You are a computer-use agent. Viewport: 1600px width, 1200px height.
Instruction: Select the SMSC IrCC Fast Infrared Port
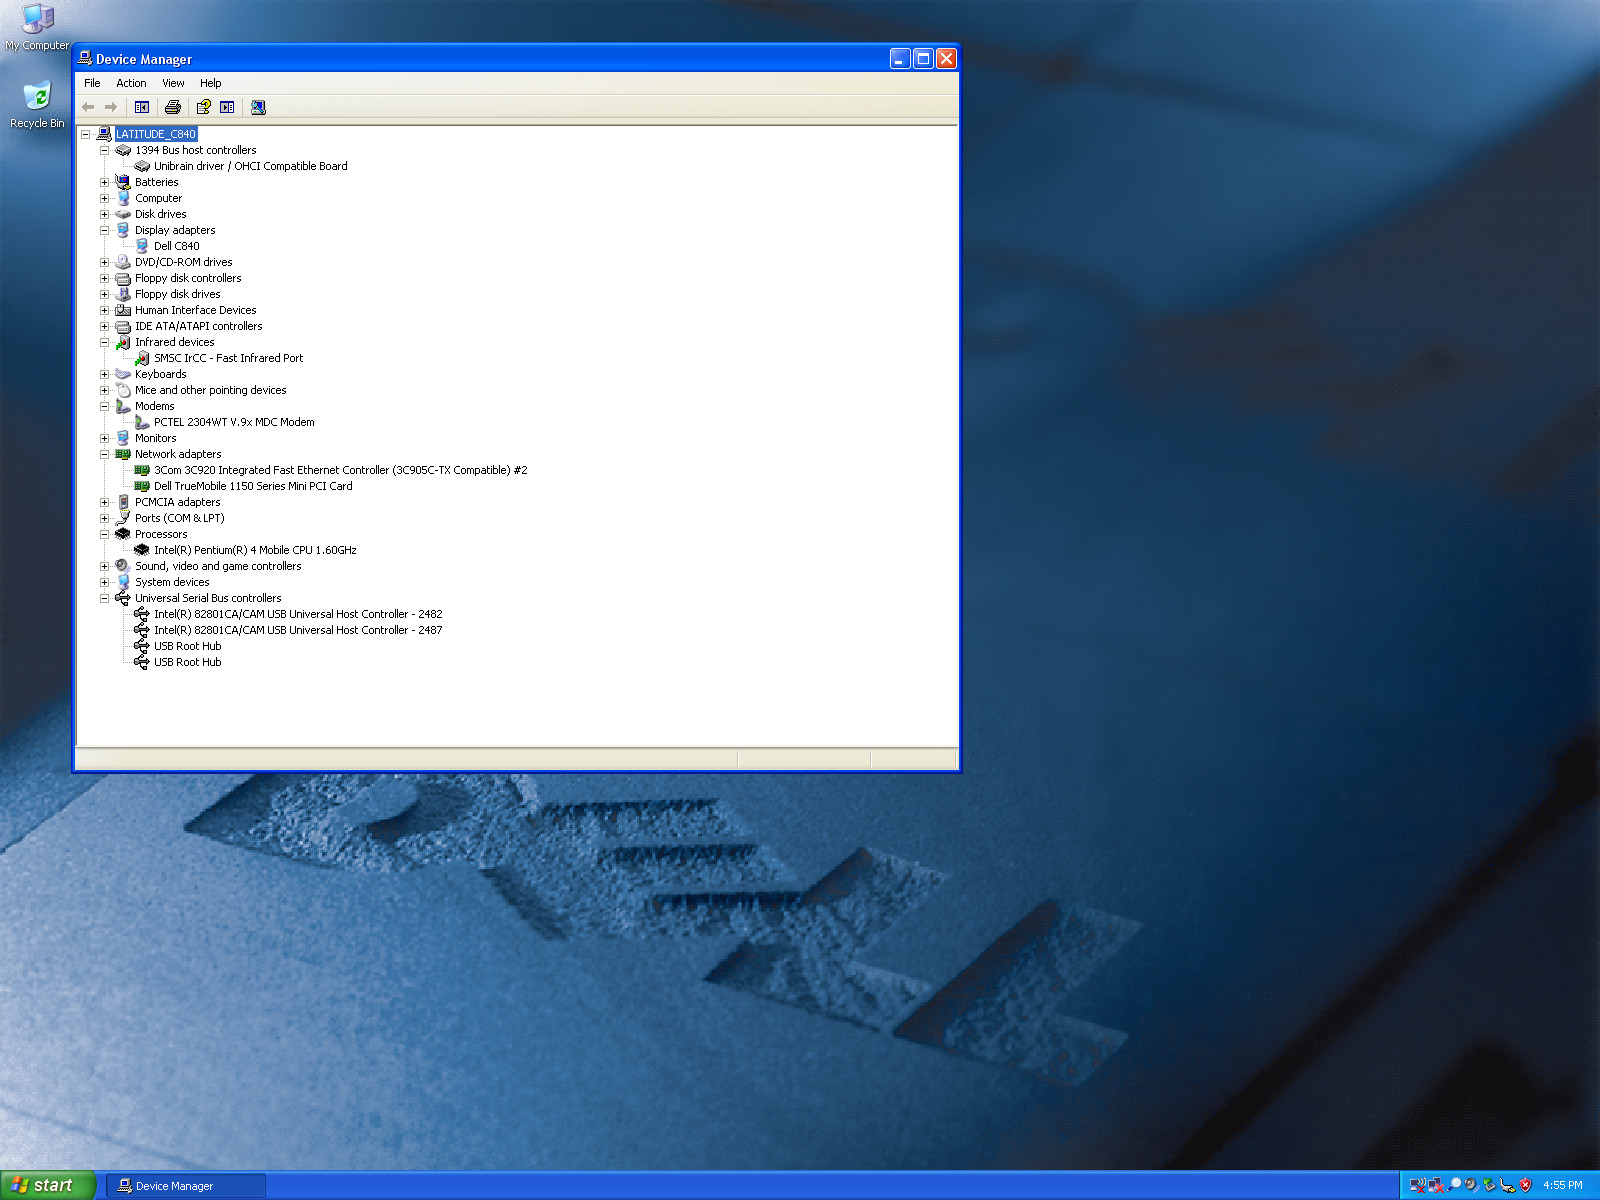pyautogui.click(x=228, y=358)
